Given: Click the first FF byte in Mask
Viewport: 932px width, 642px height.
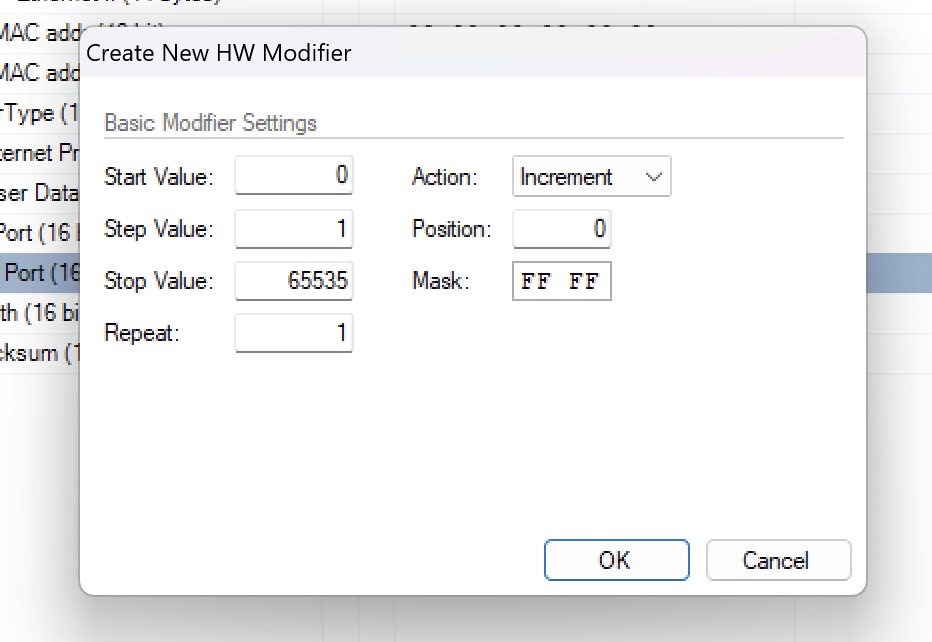Looking at the screenshot, I should pos(536,282).
